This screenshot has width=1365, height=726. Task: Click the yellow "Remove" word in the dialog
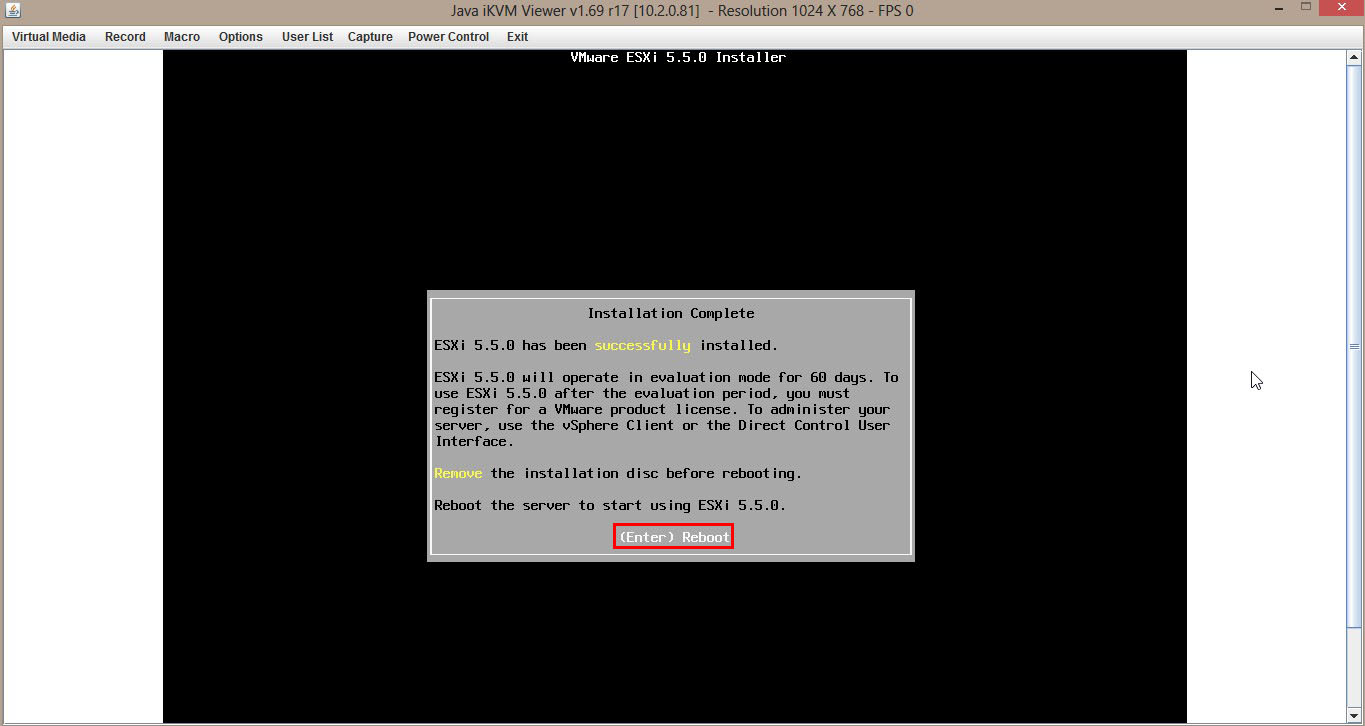click(x=458, y=473)
